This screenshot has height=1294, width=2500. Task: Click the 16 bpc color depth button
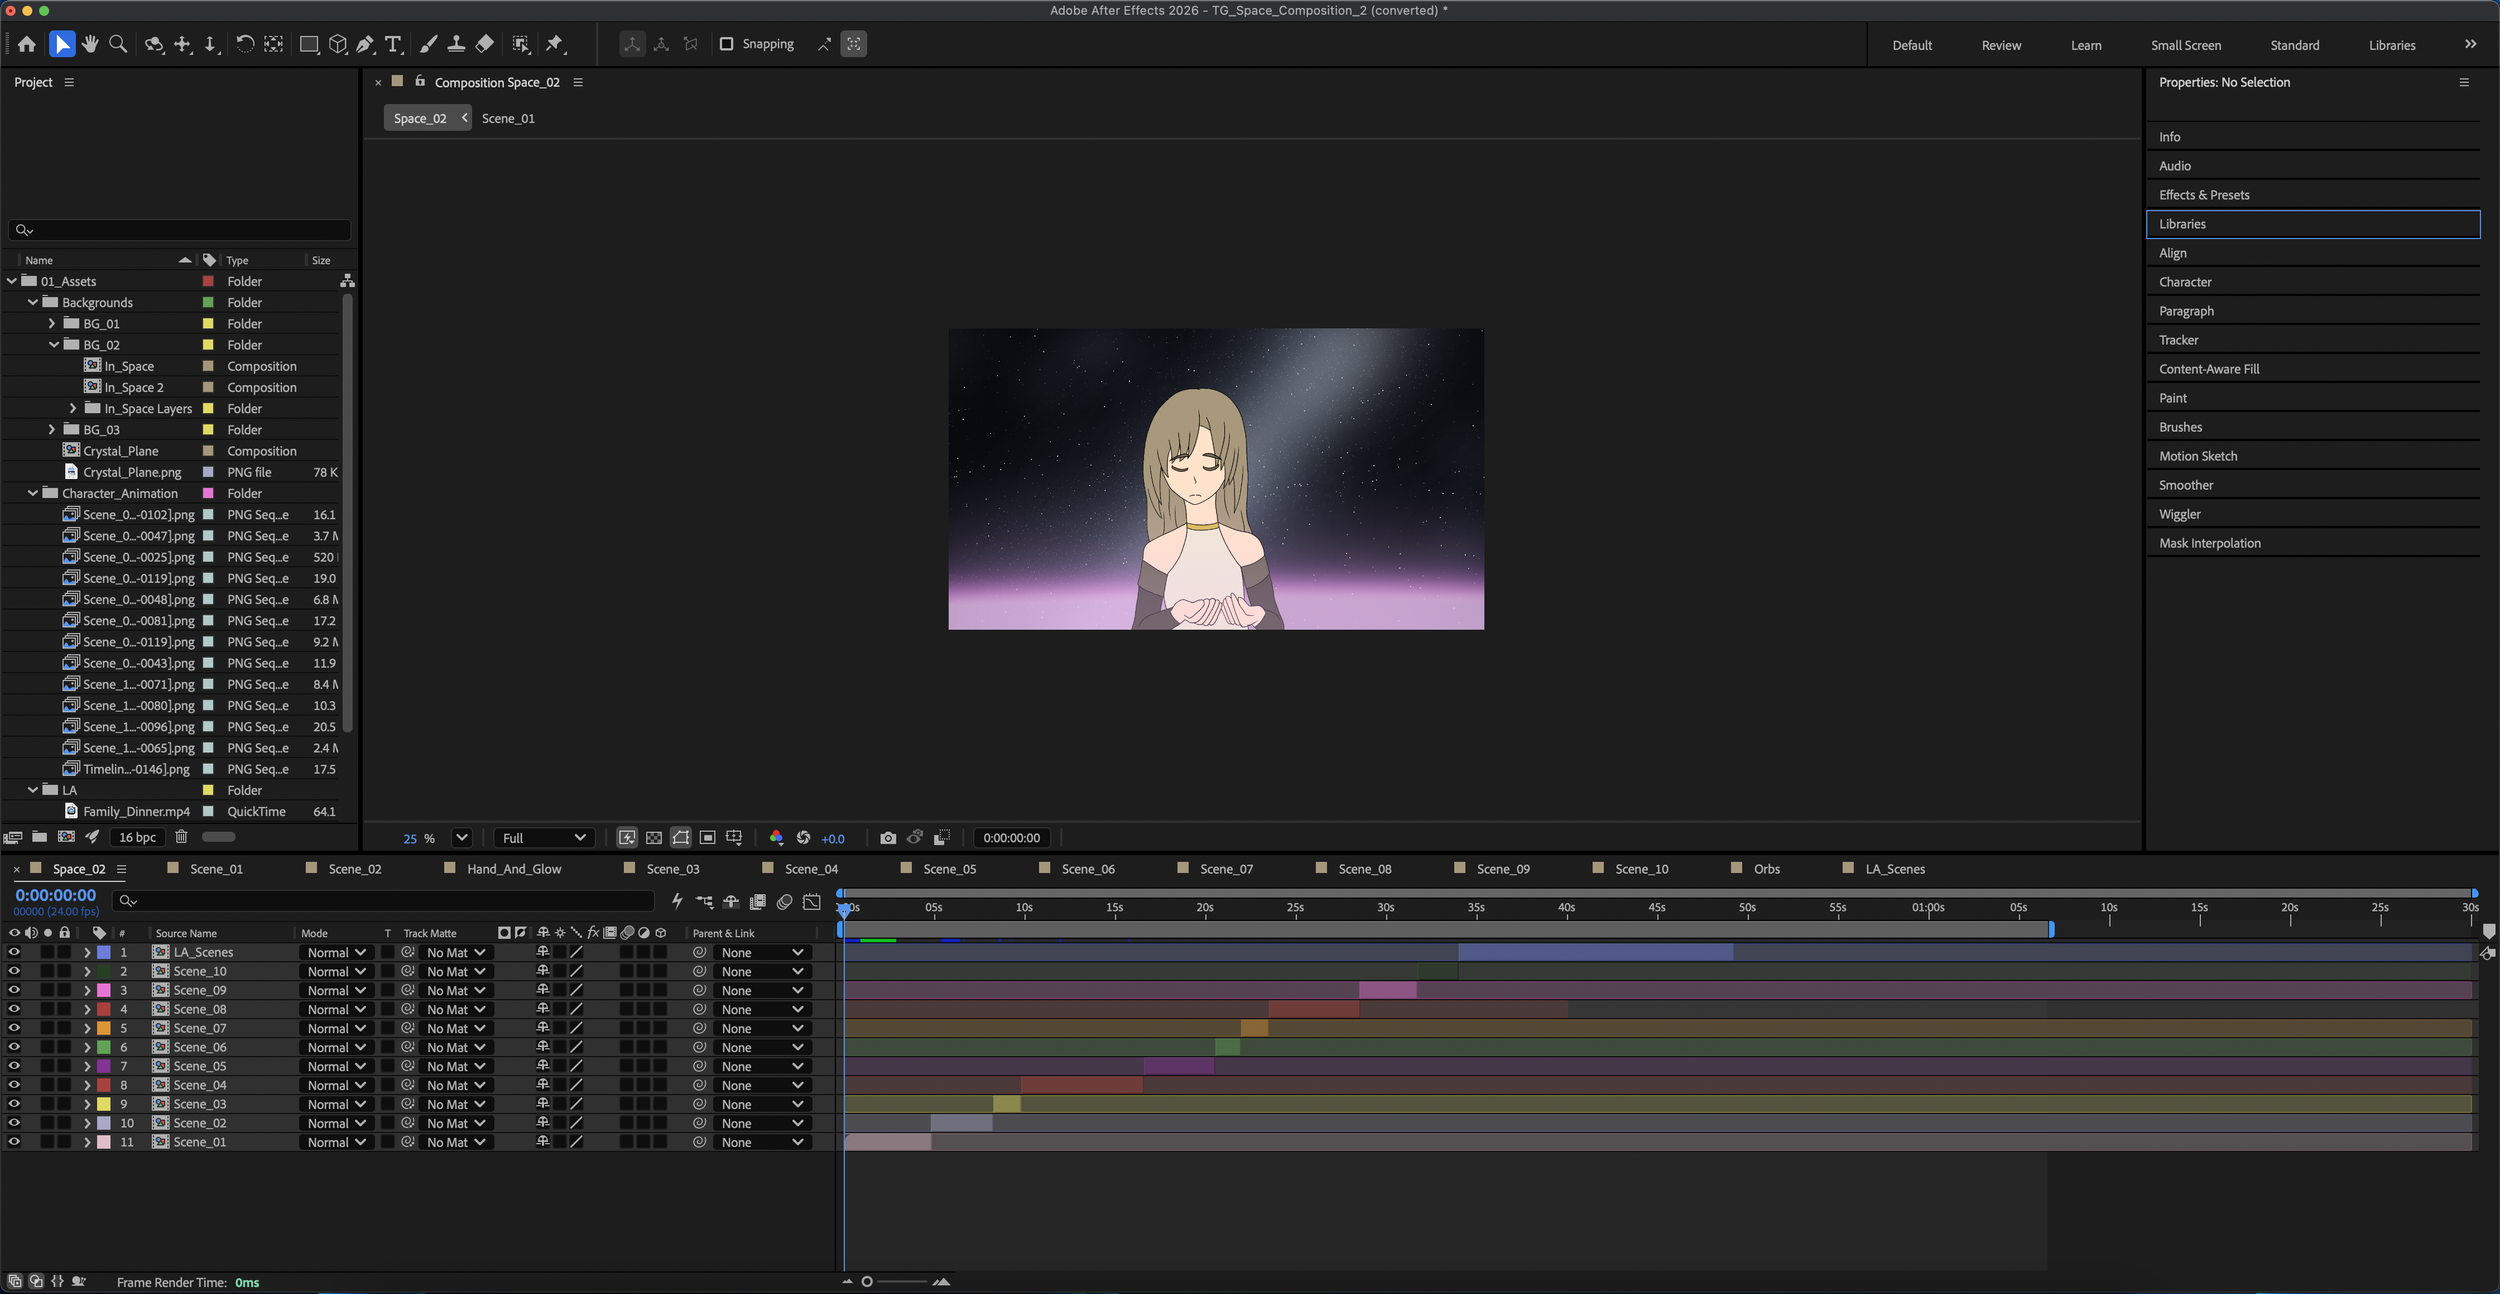pyautogui.click(x=137, y=837)
